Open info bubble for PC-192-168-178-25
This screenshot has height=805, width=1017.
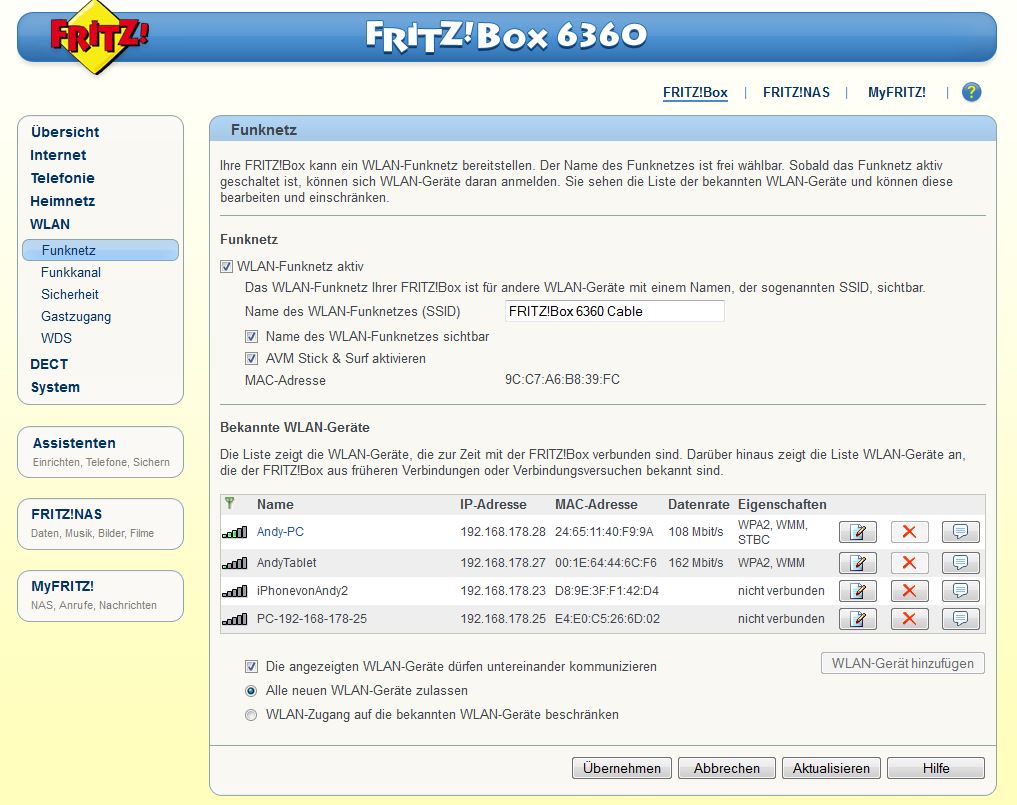coord(961,618)
